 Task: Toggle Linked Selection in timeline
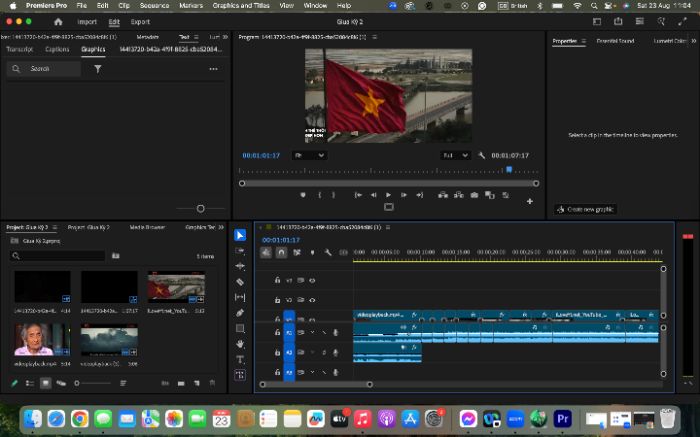pyautogui.click(x=297, y=253)
